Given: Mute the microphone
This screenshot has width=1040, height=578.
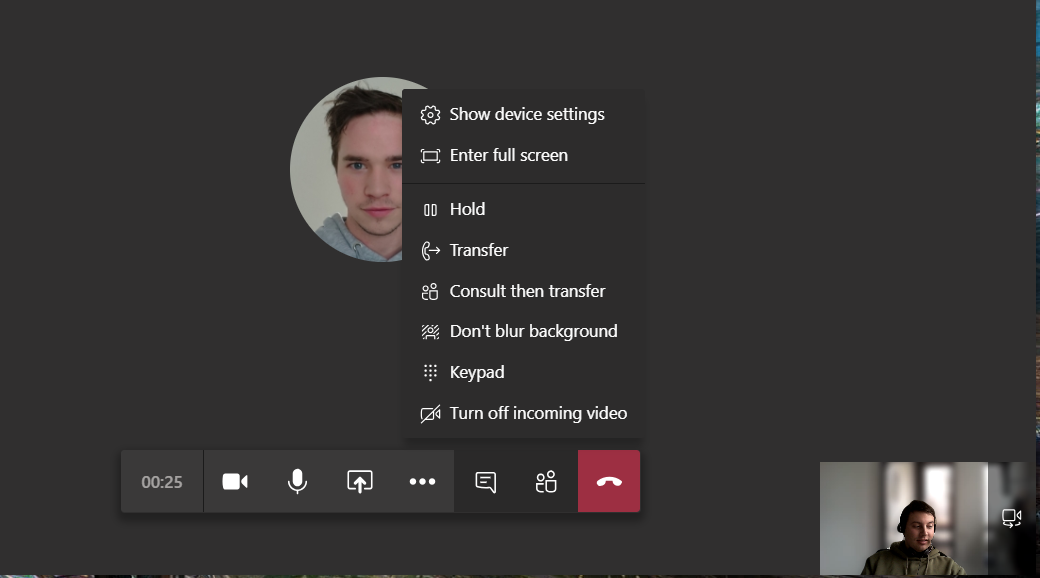Looking at the screenshot, I should tap(297, 482).
